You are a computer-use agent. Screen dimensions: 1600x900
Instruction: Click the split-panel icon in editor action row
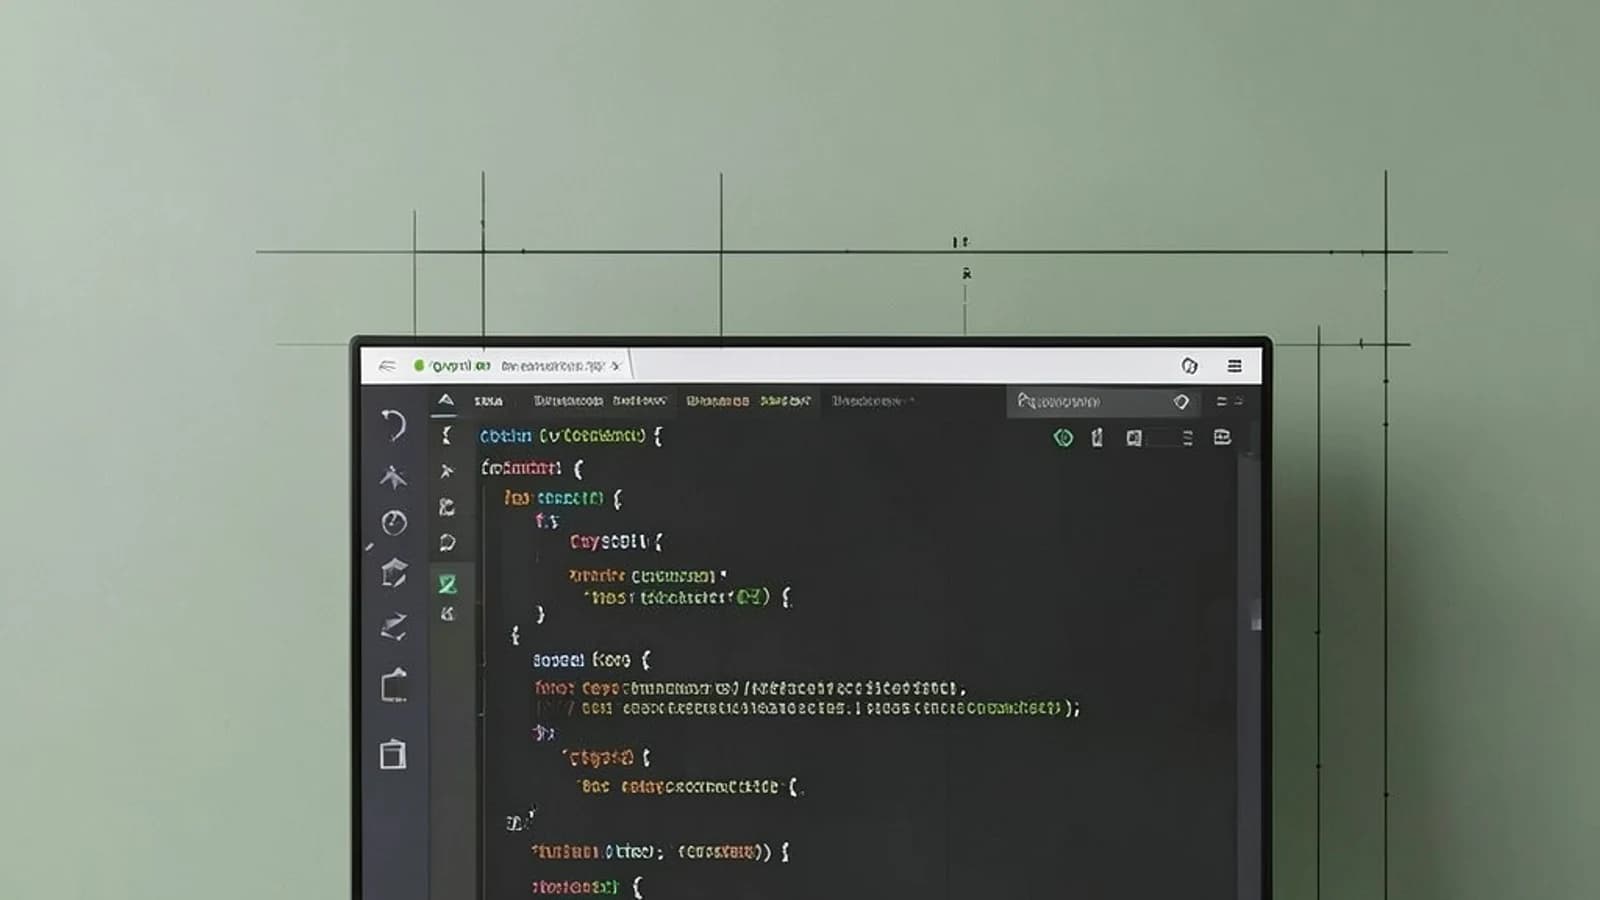pos(1133,438)
